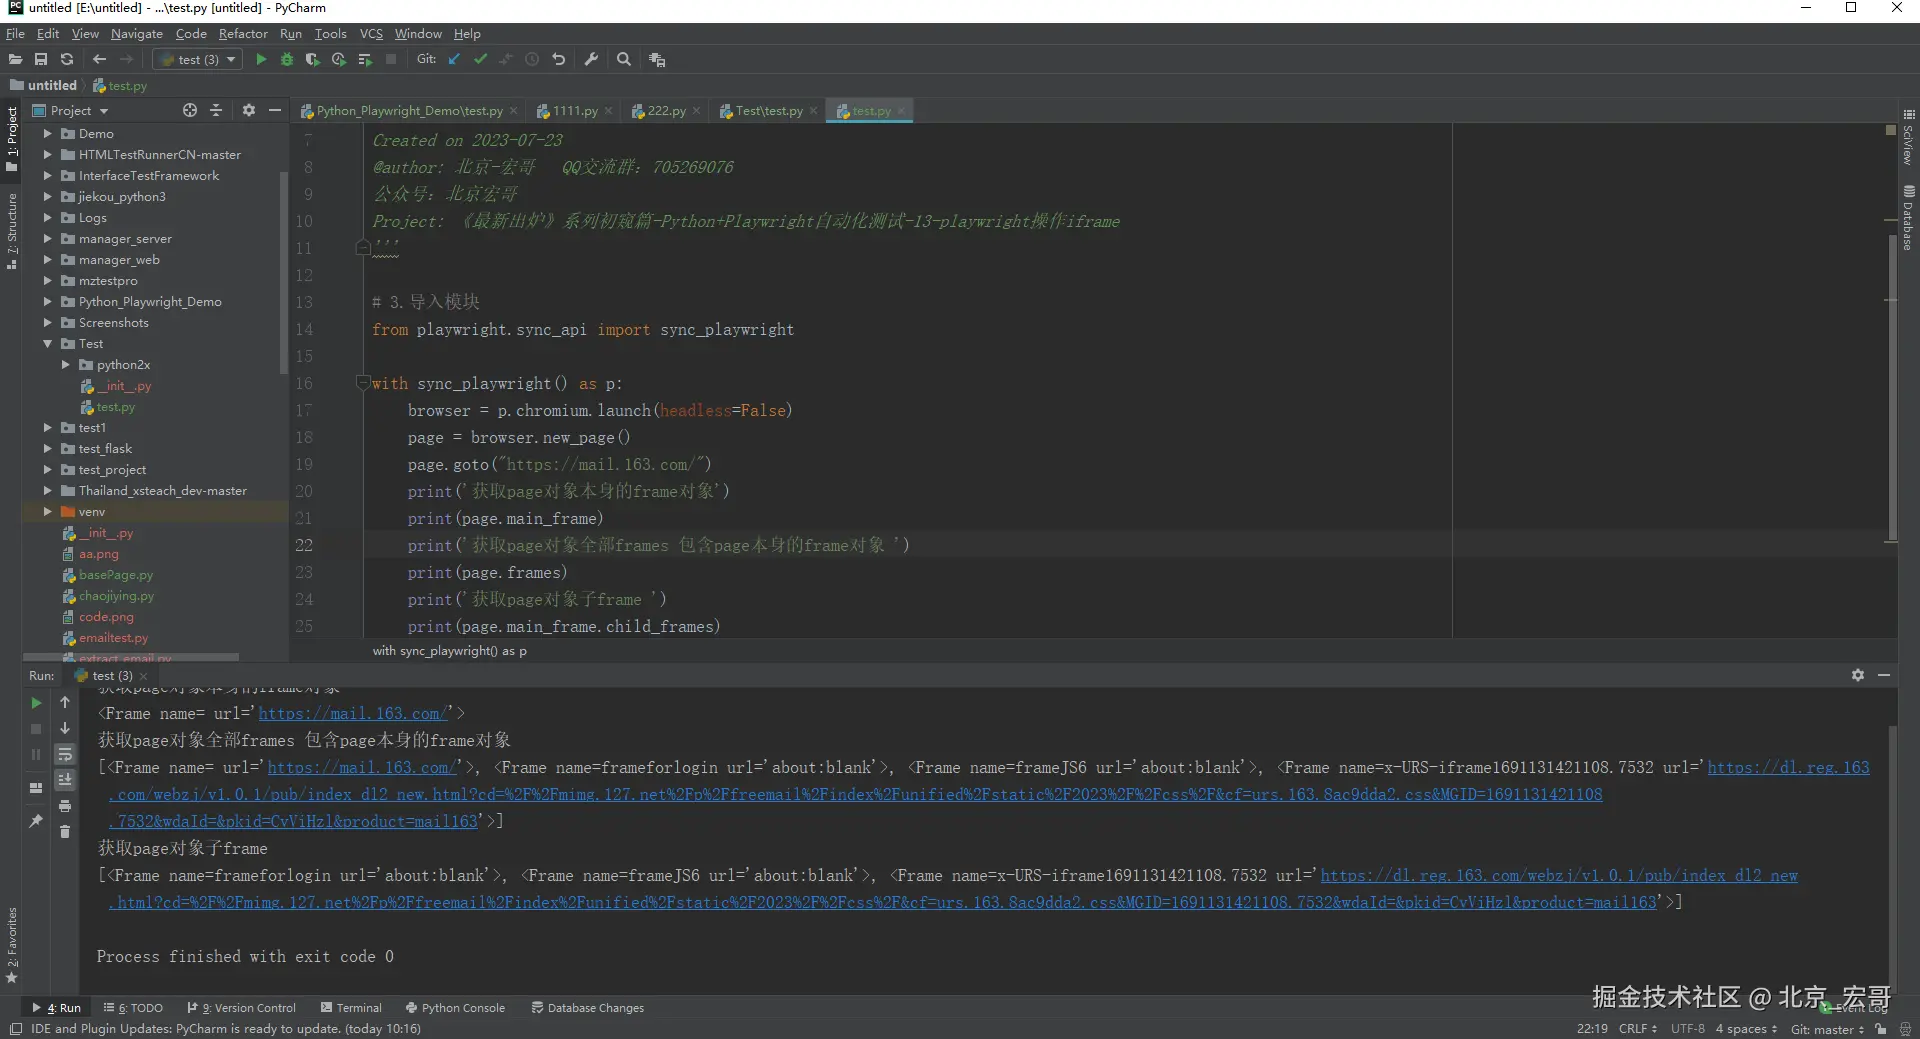The image size is (1920, 1039).
Task: Open the Refactor menu
Action: click(x=243, y=34)
